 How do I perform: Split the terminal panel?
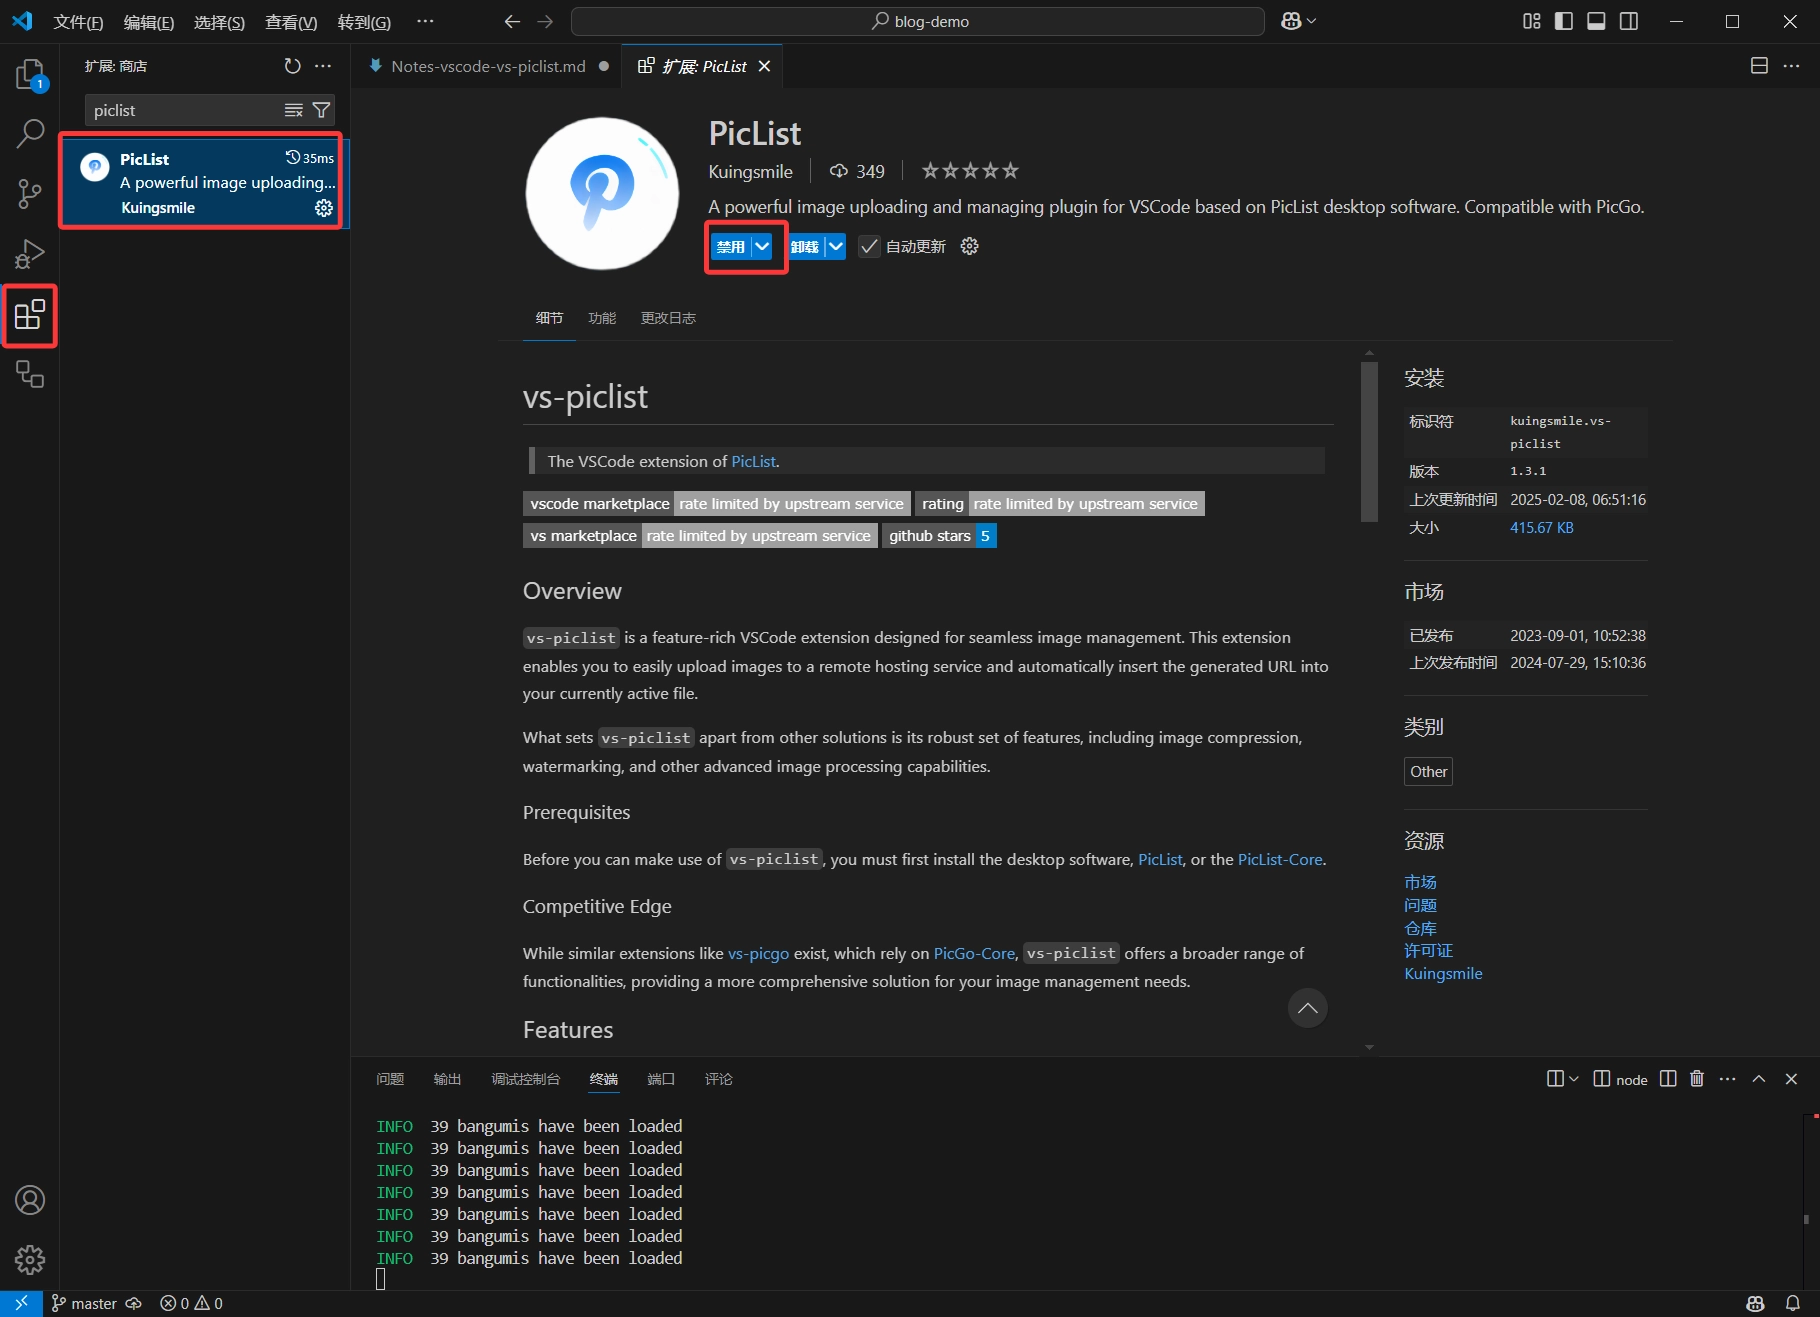pos(1668,1079)
